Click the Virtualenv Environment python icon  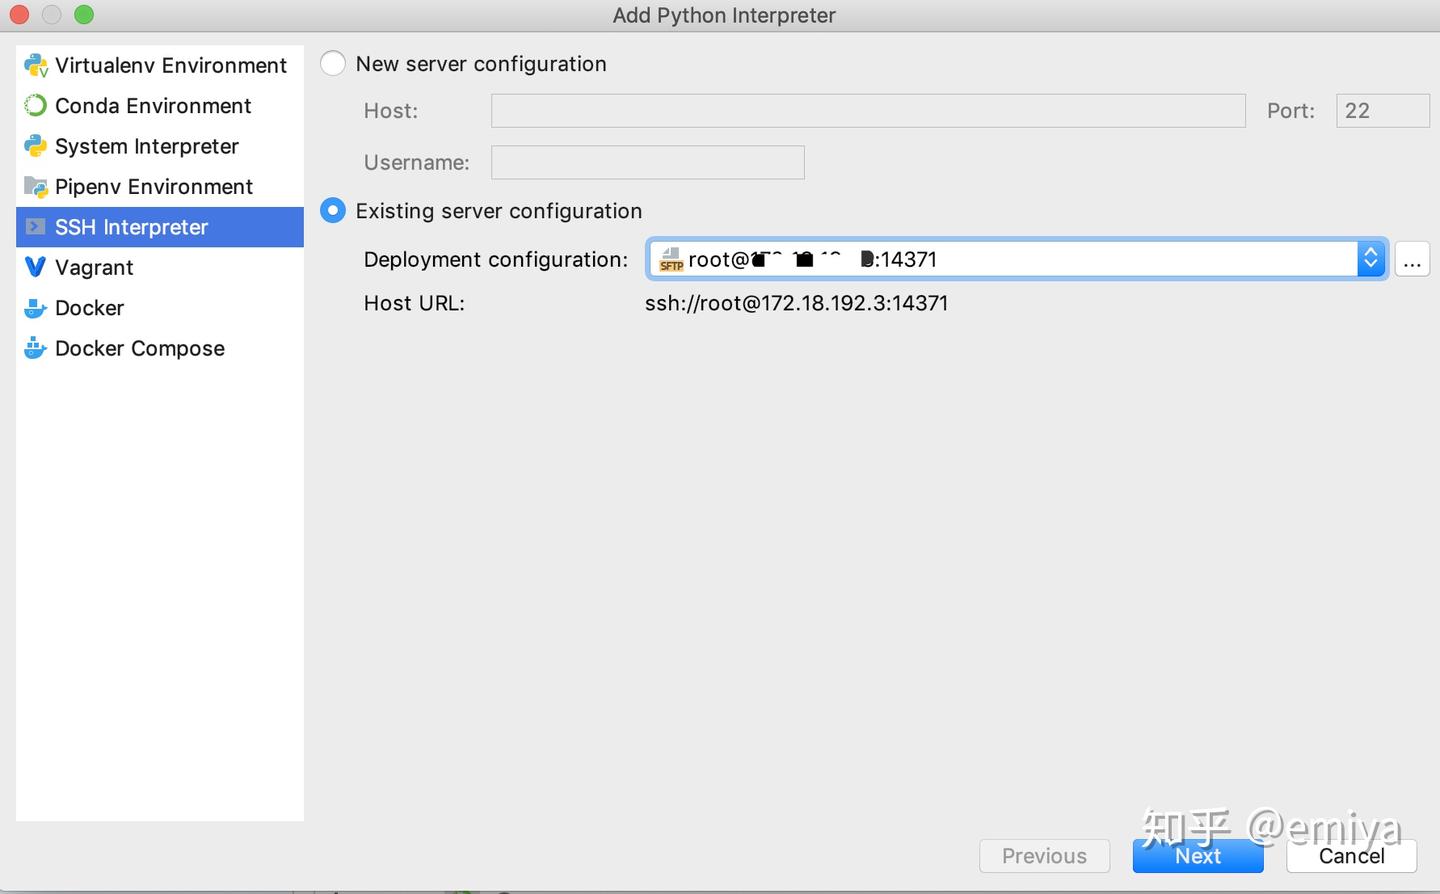click(36, 66)
